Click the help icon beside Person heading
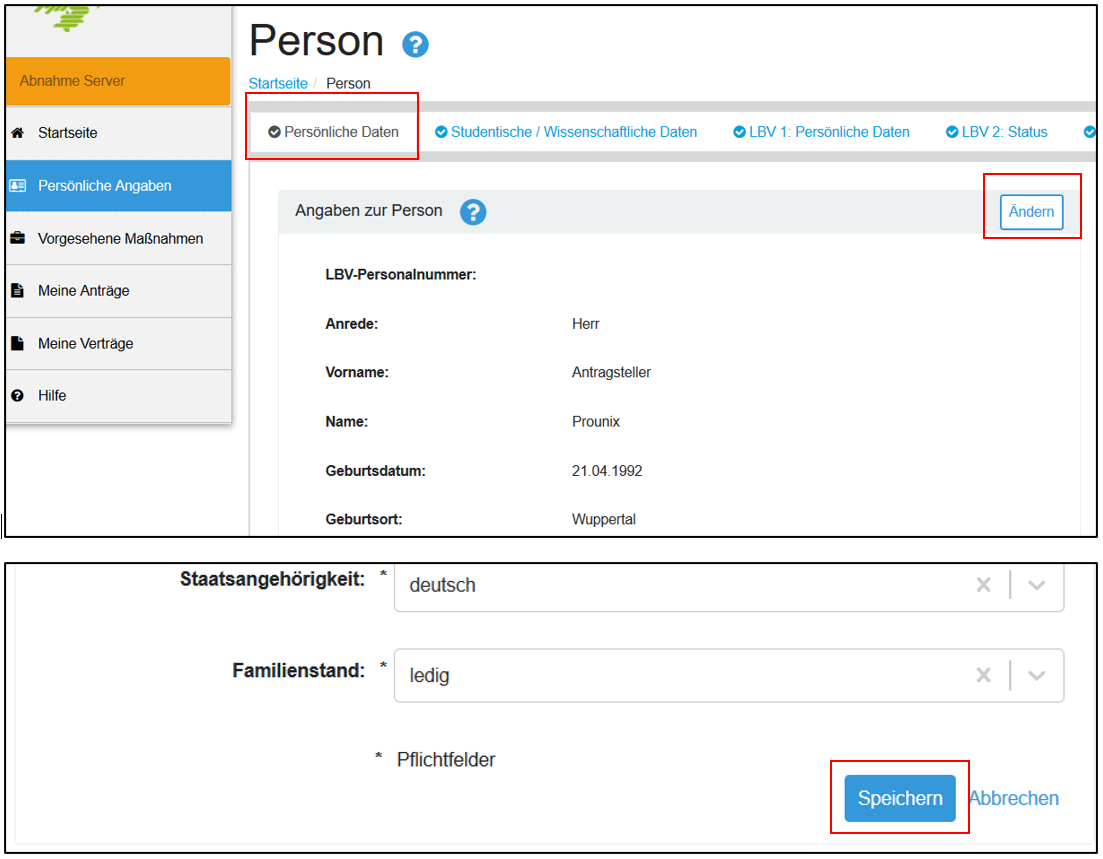Image resolution: width=1103 pixels, height=859 pixels. [x=415, y=45]
